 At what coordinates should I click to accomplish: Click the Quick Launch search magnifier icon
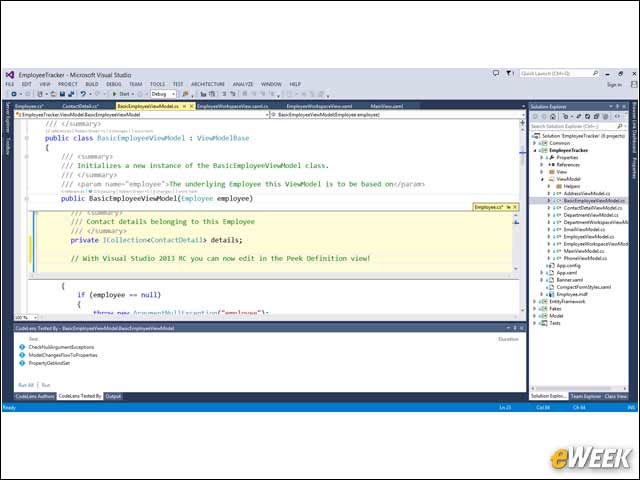[x=595, y=73]
